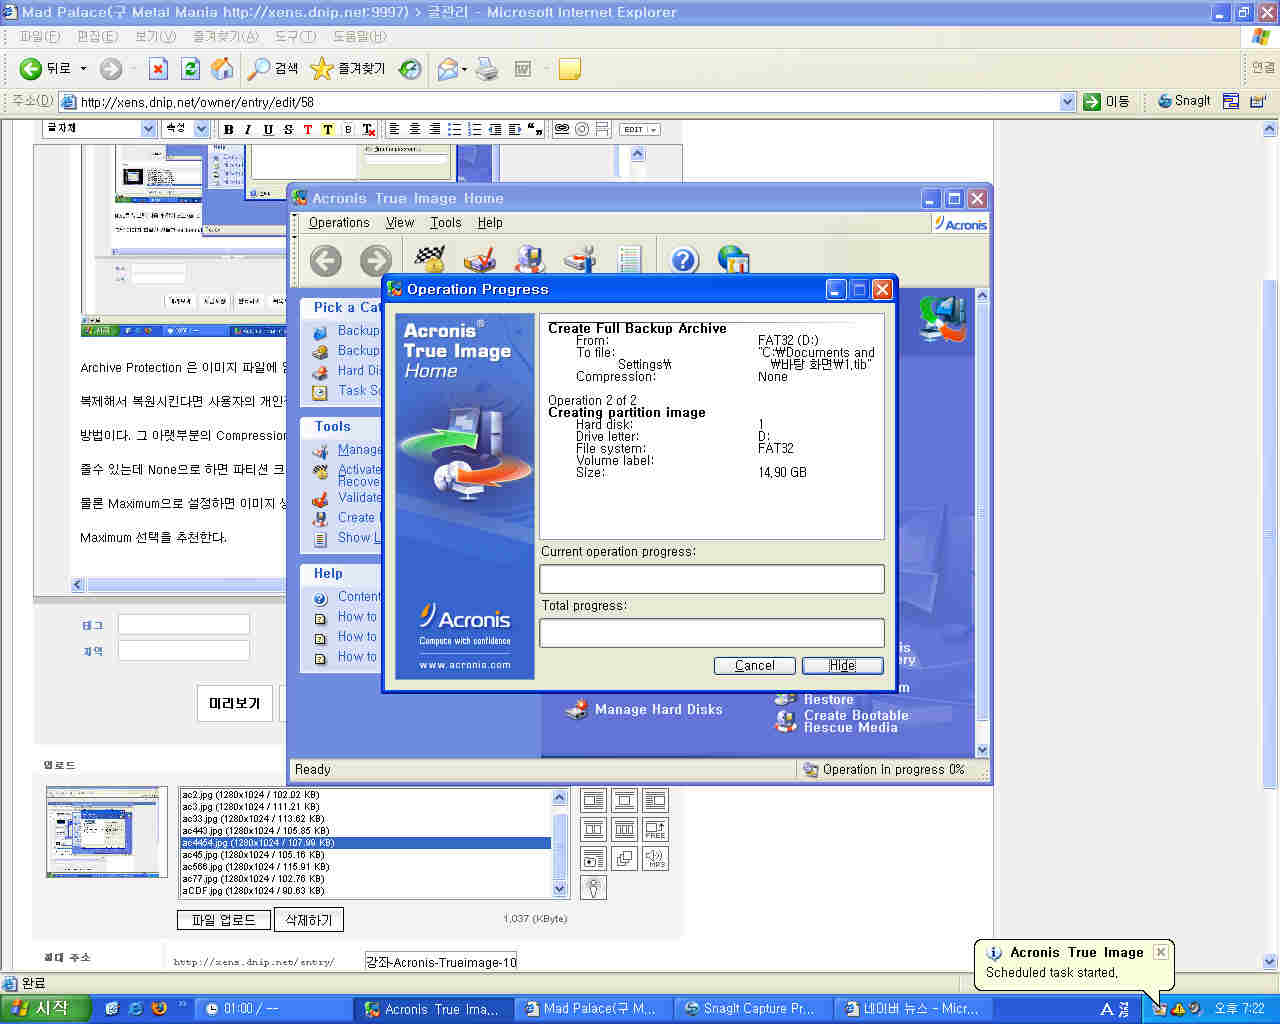Click the permalink field 강좌-Acronis-Trueimage-10
This screenshot has height=1024, width=1280.
[x=441, y=962]
